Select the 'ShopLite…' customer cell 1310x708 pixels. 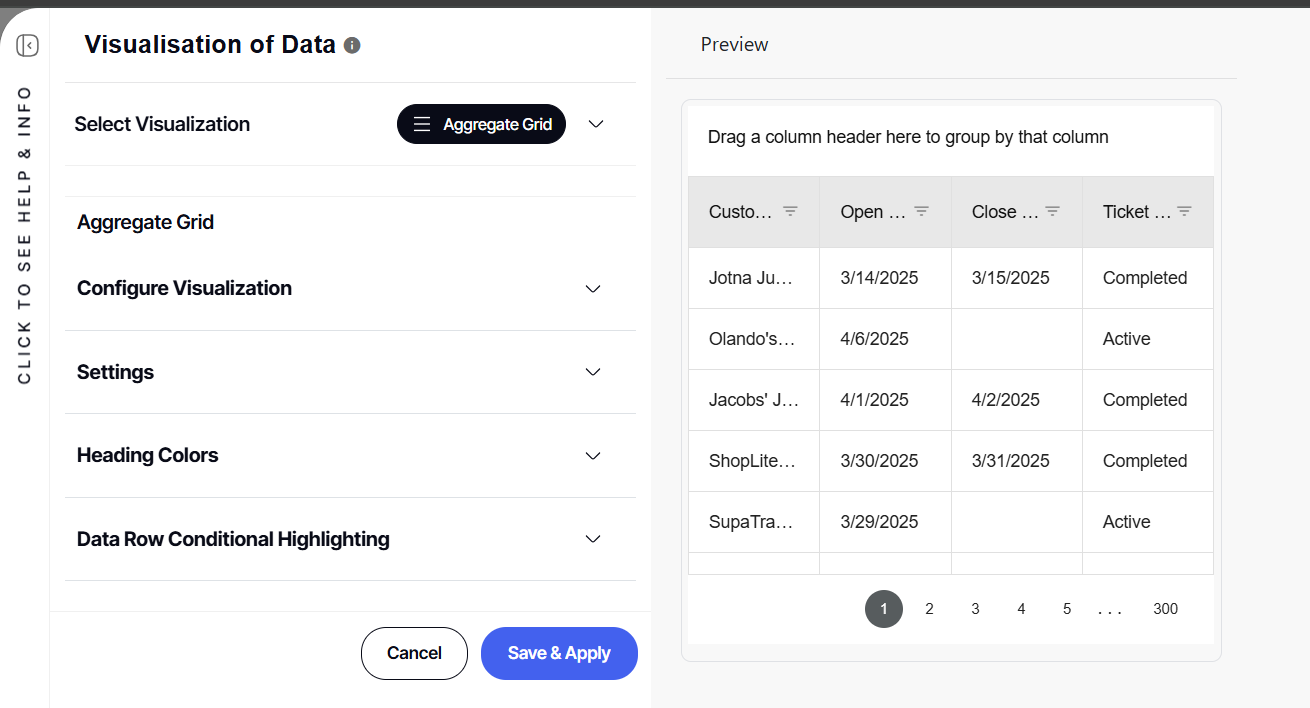pos(754,461)
